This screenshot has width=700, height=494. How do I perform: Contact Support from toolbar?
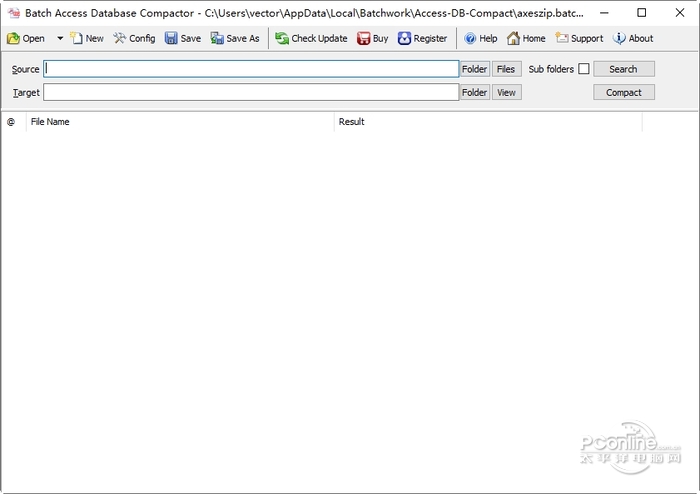[579, 38]
